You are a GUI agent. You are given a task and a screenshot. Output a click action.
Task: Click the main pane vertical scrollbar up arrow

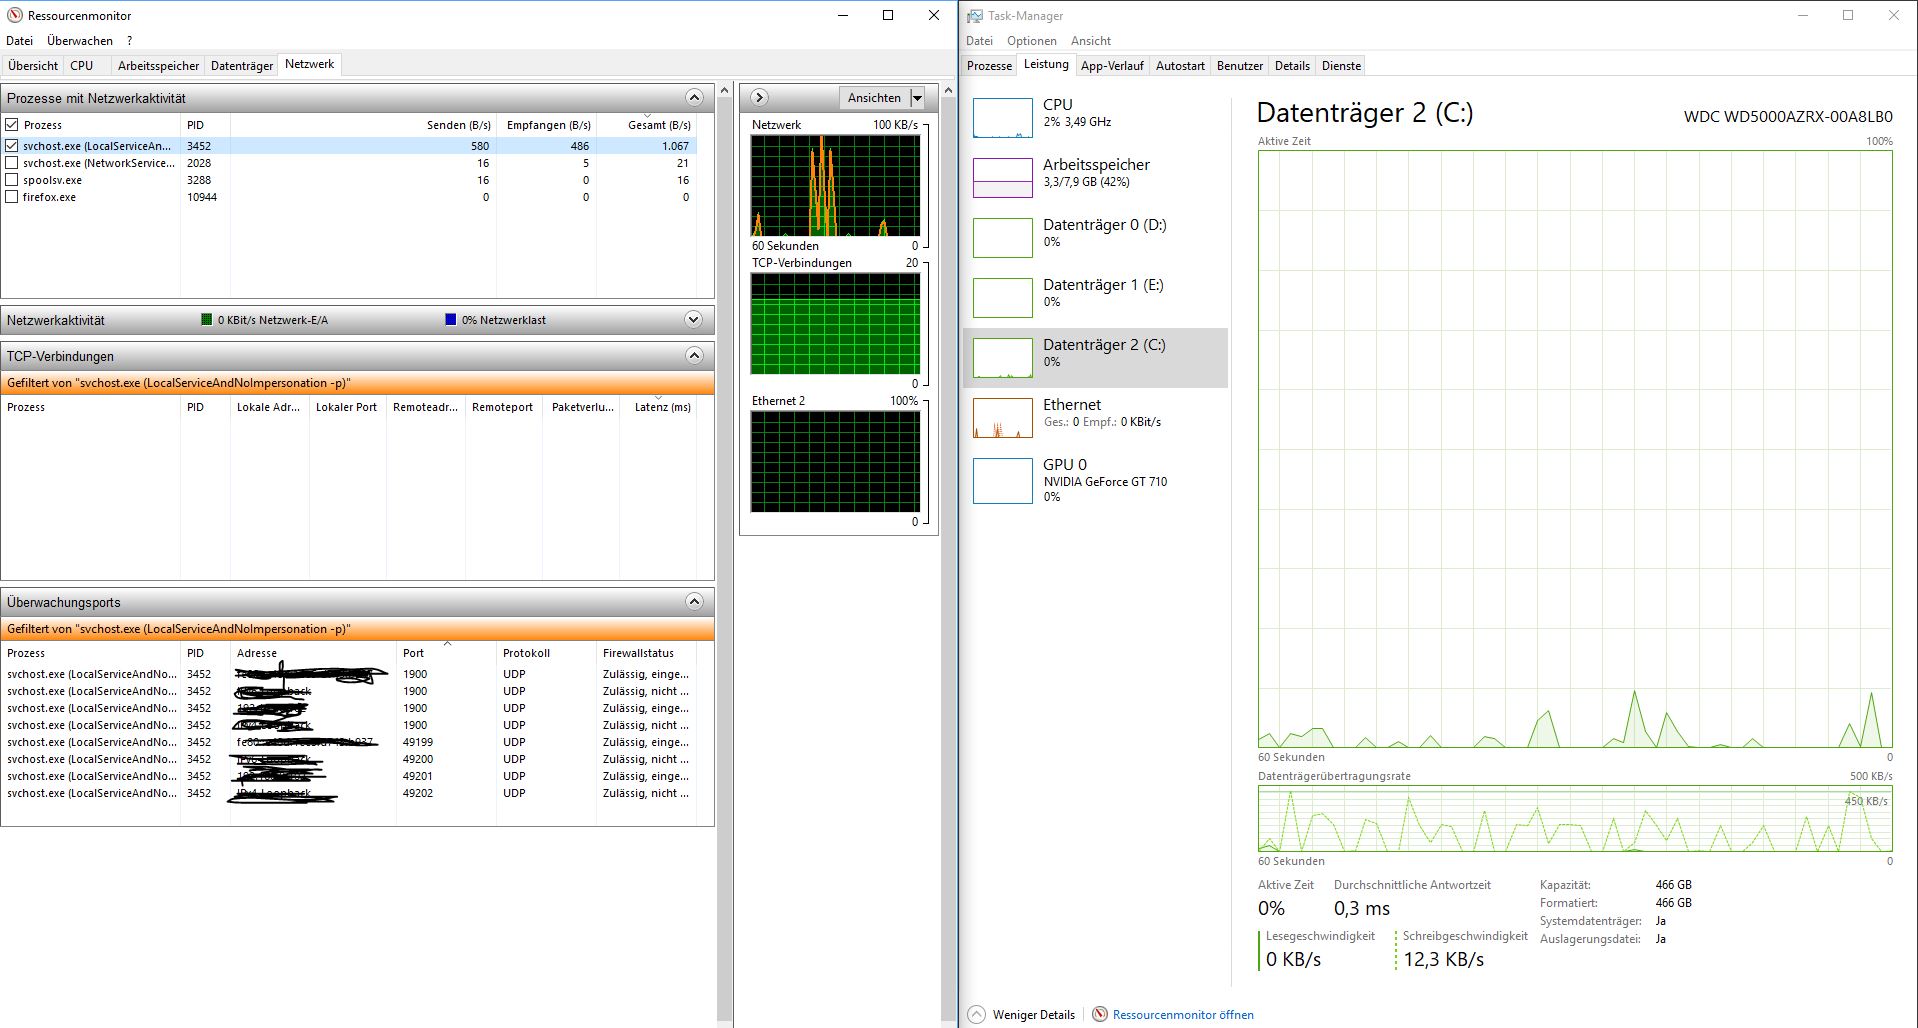(x=724, y=91)
